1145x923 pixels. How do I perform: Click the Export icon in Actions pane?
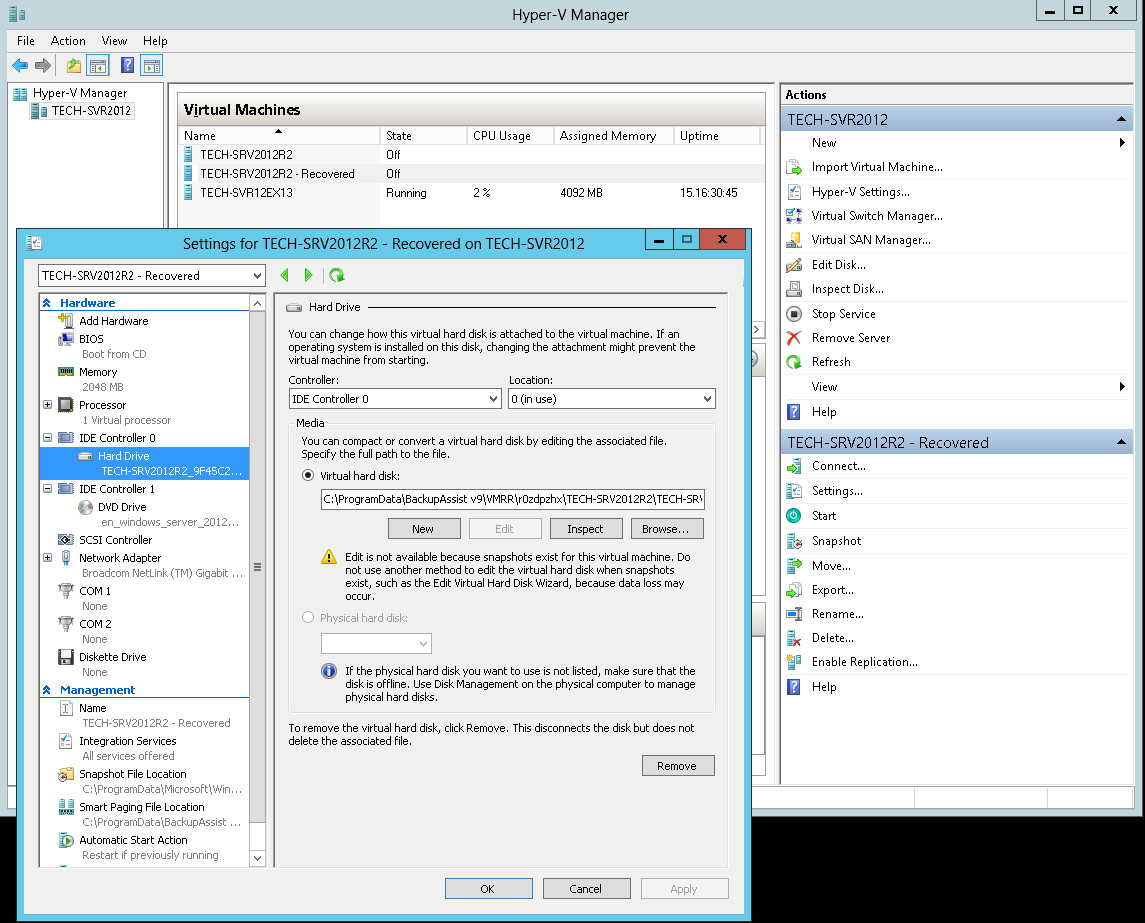794,590
